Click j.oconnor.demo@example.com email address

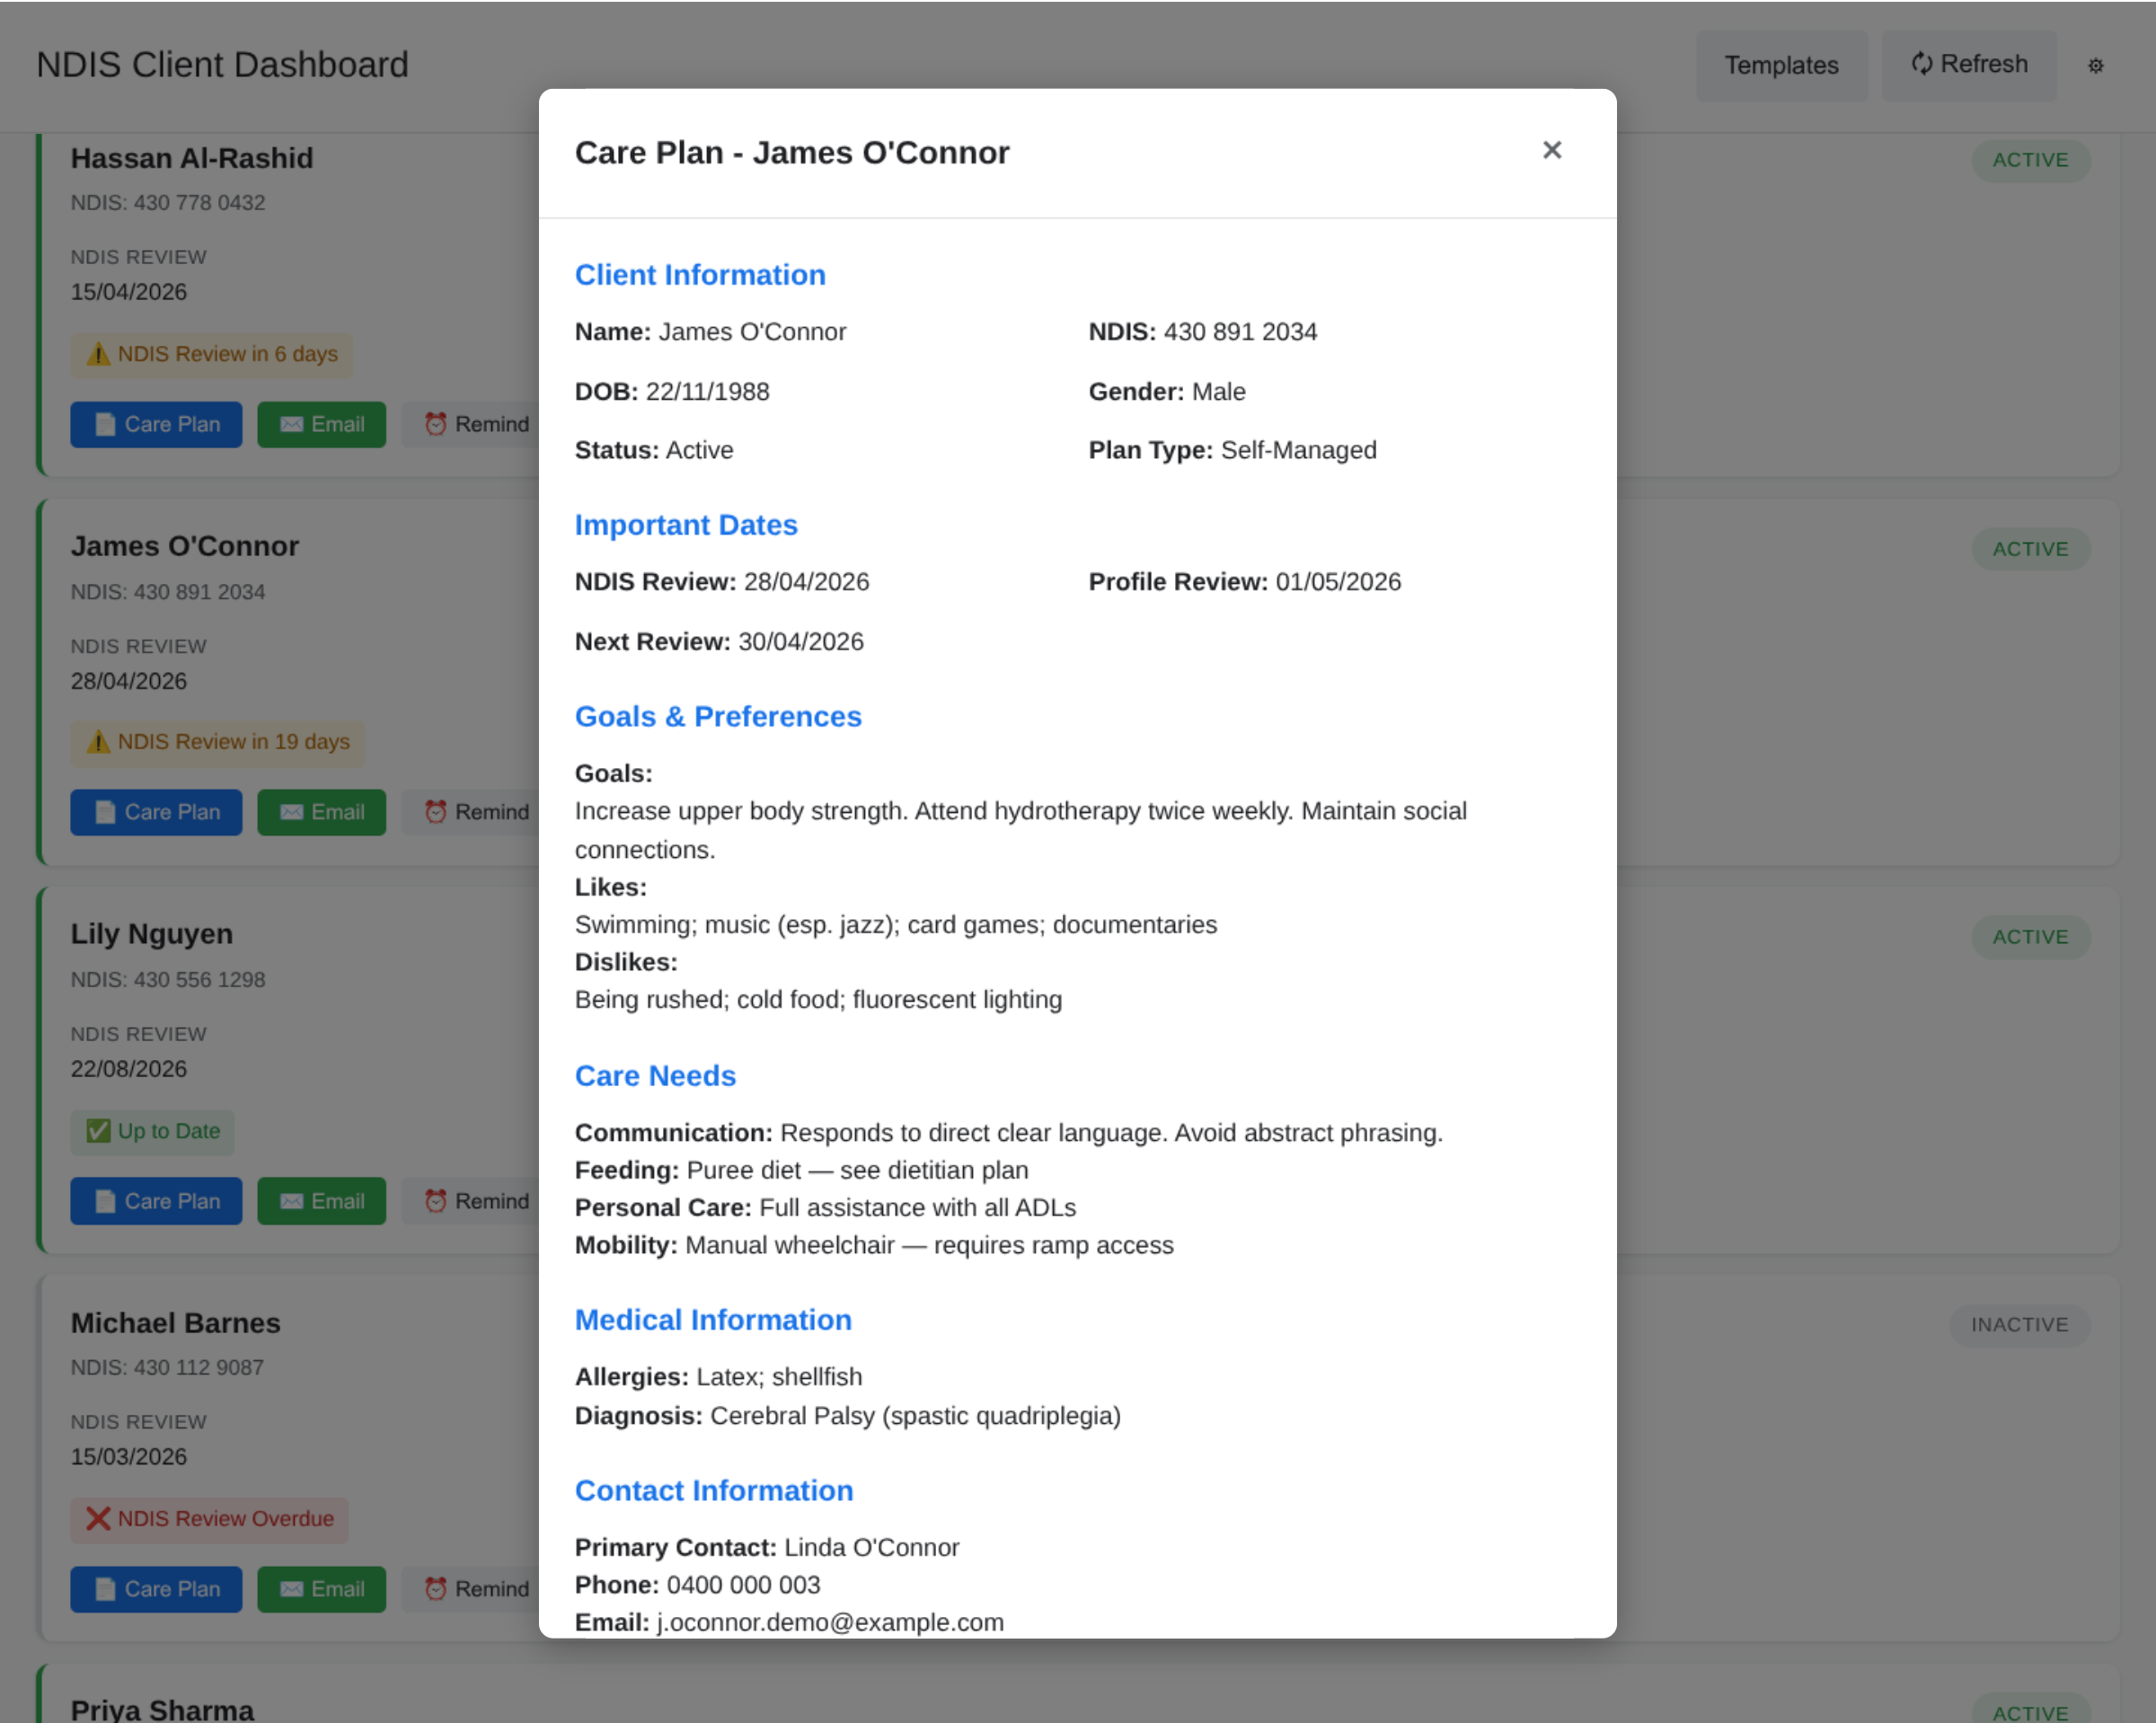[x=830, y=1622]
